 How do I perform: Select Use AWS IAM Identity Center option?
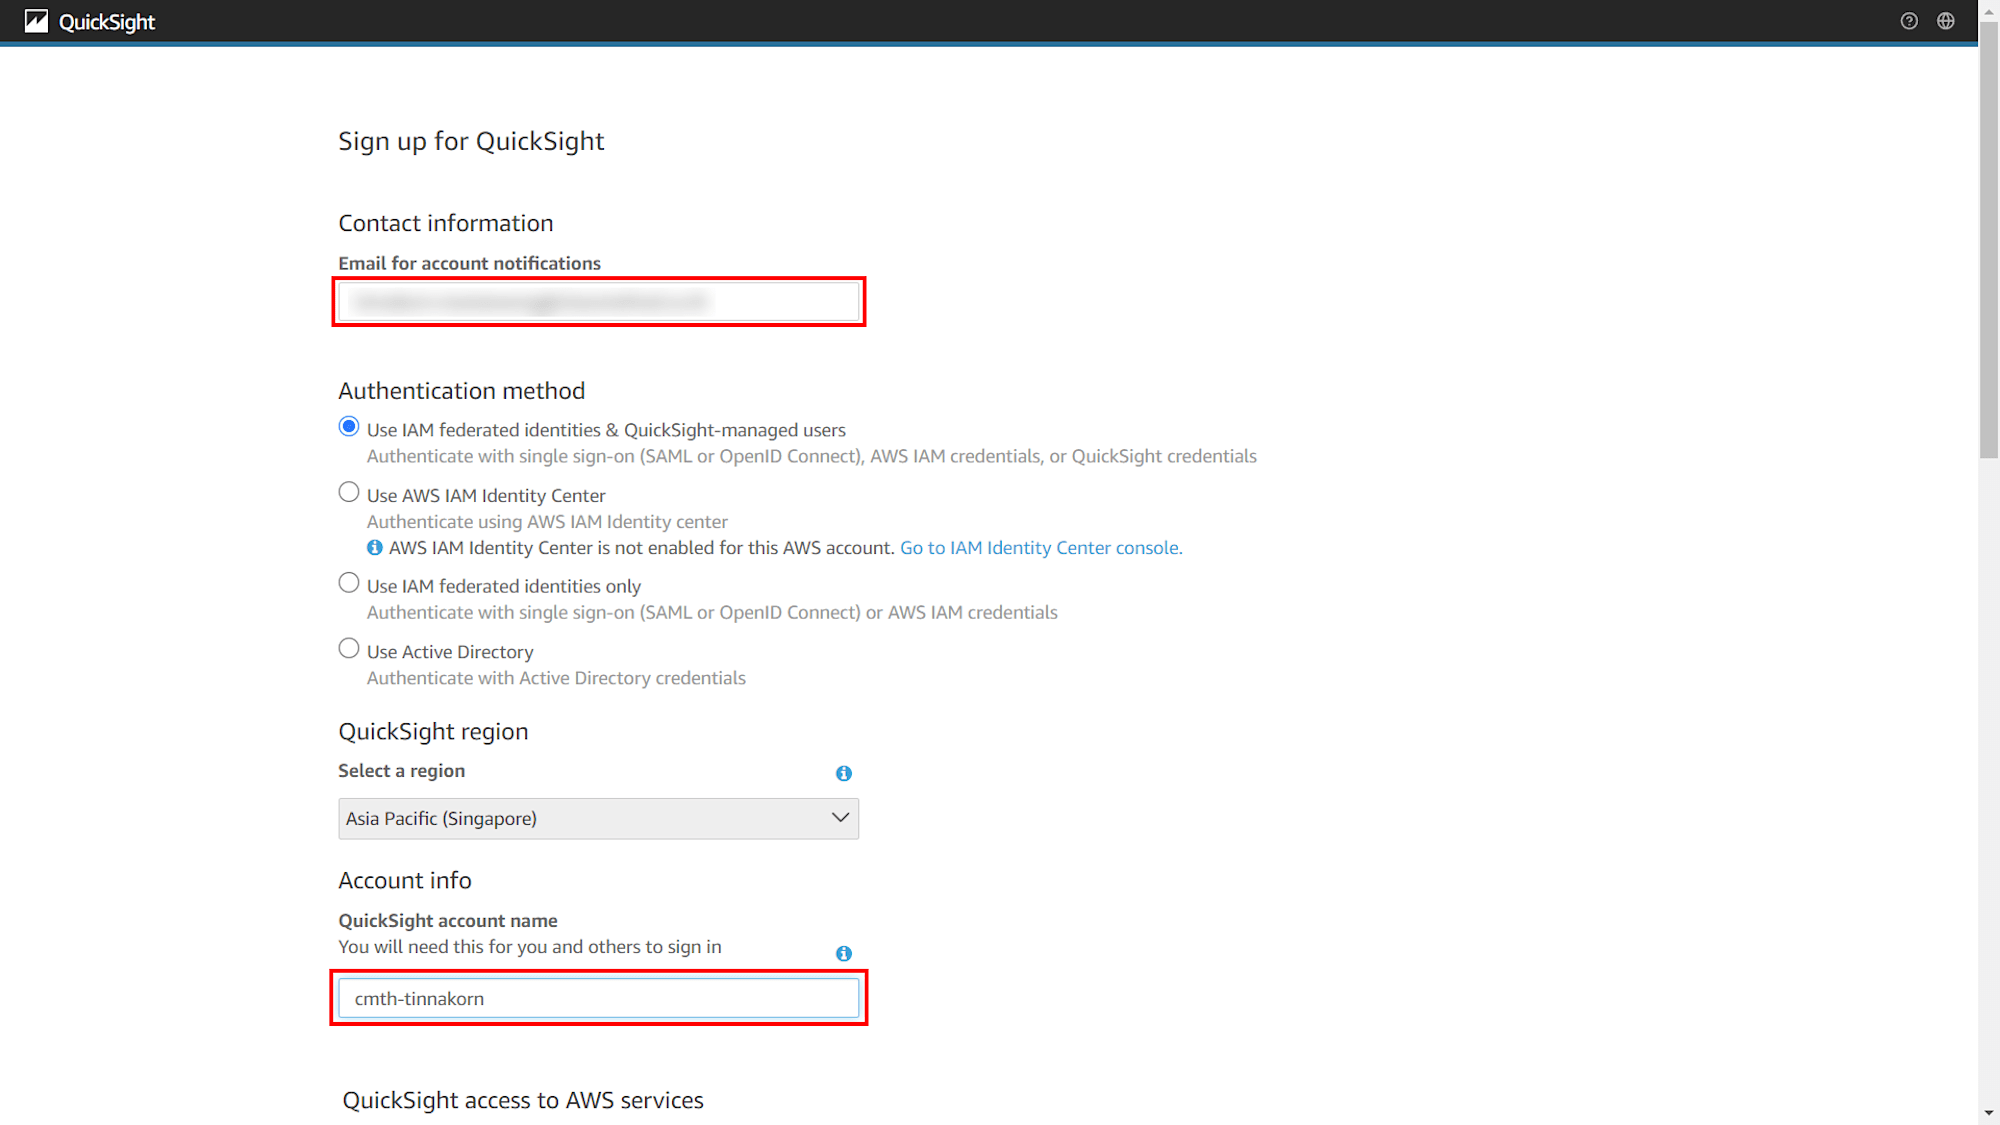coord(349,493)
